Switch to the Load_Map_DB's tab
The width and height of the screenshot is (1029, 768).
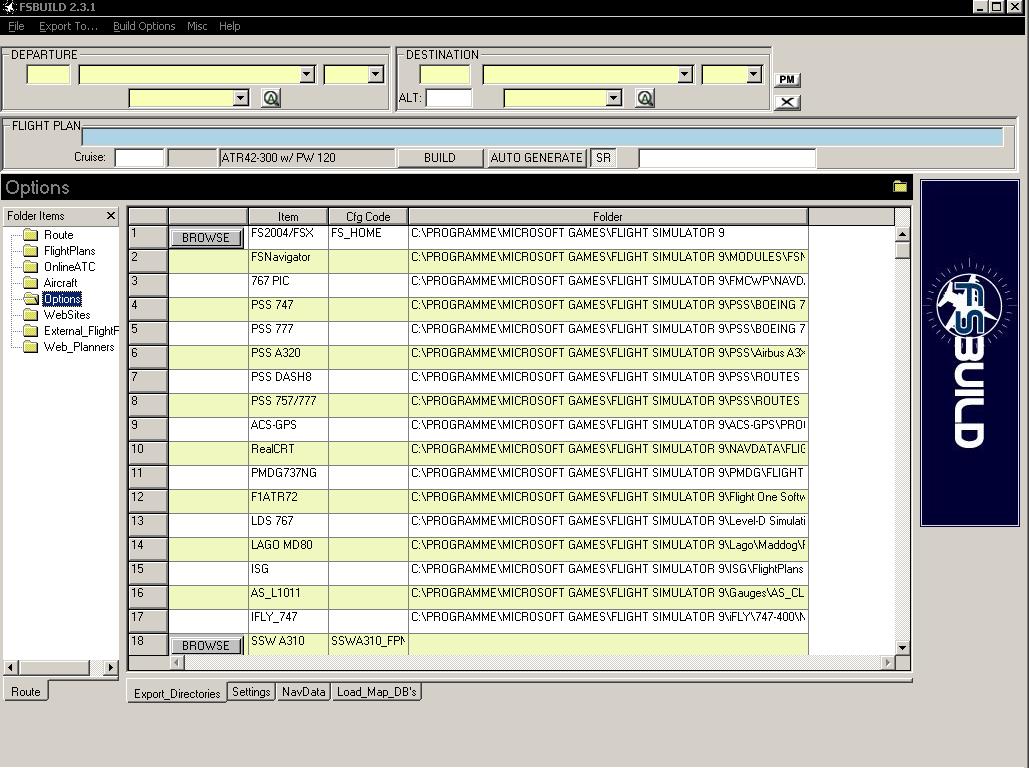click(376, 692)
